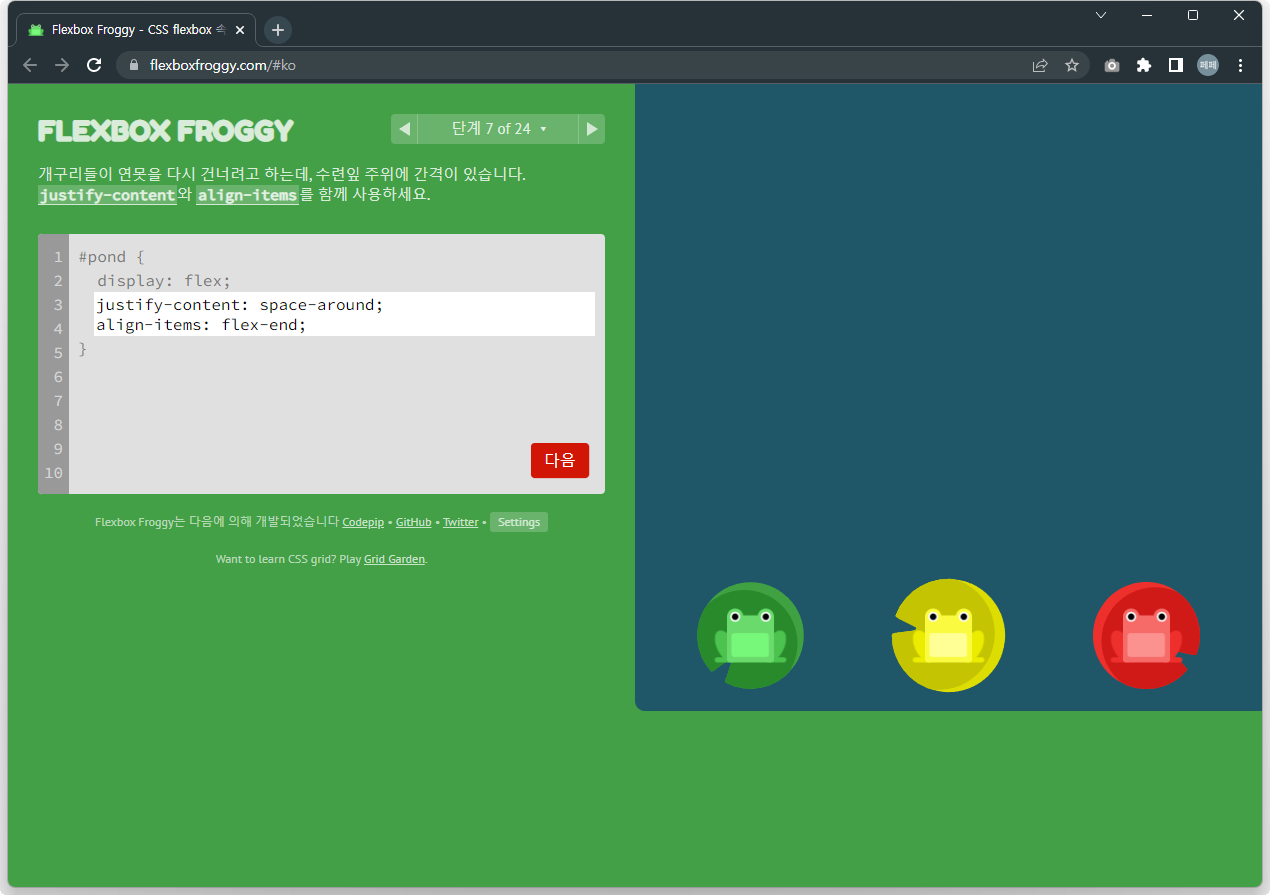Click the FLEXBOX FROGGY logo title
Viewport: 1270px width, 895px height.
(x=166, y=131)
